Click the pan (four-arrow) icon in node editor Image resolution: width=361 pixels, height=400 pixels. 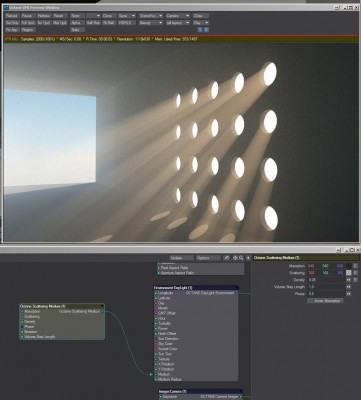235,258
